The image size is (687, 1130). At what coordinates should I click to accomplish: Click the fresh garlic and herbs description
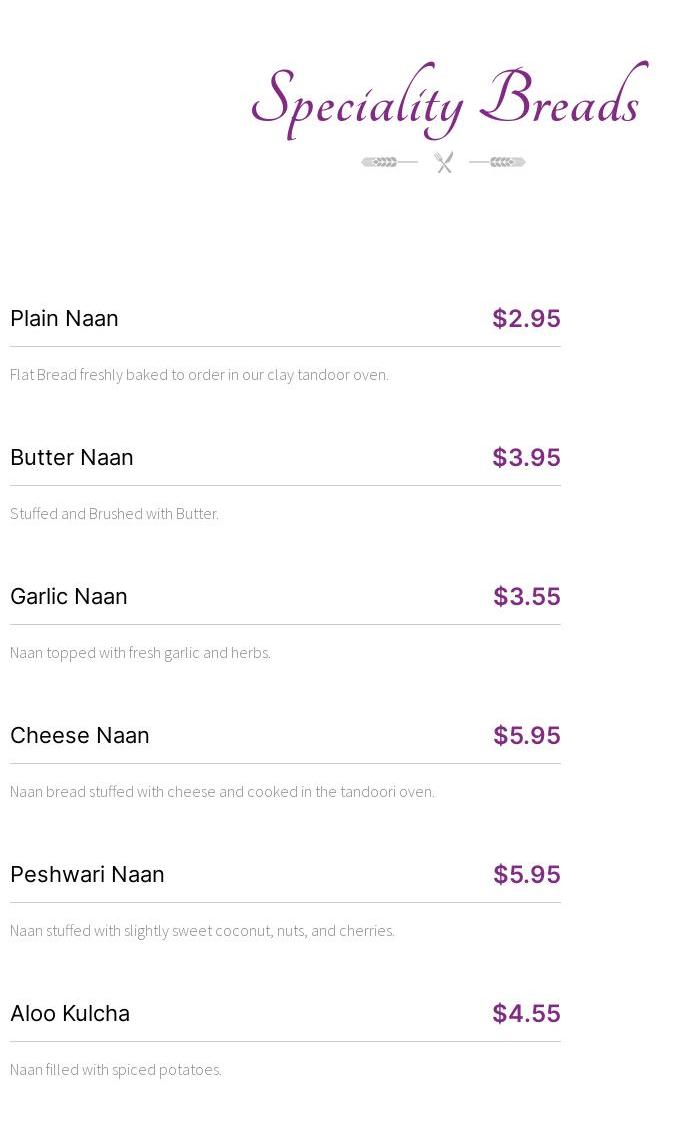pos(140,652)
